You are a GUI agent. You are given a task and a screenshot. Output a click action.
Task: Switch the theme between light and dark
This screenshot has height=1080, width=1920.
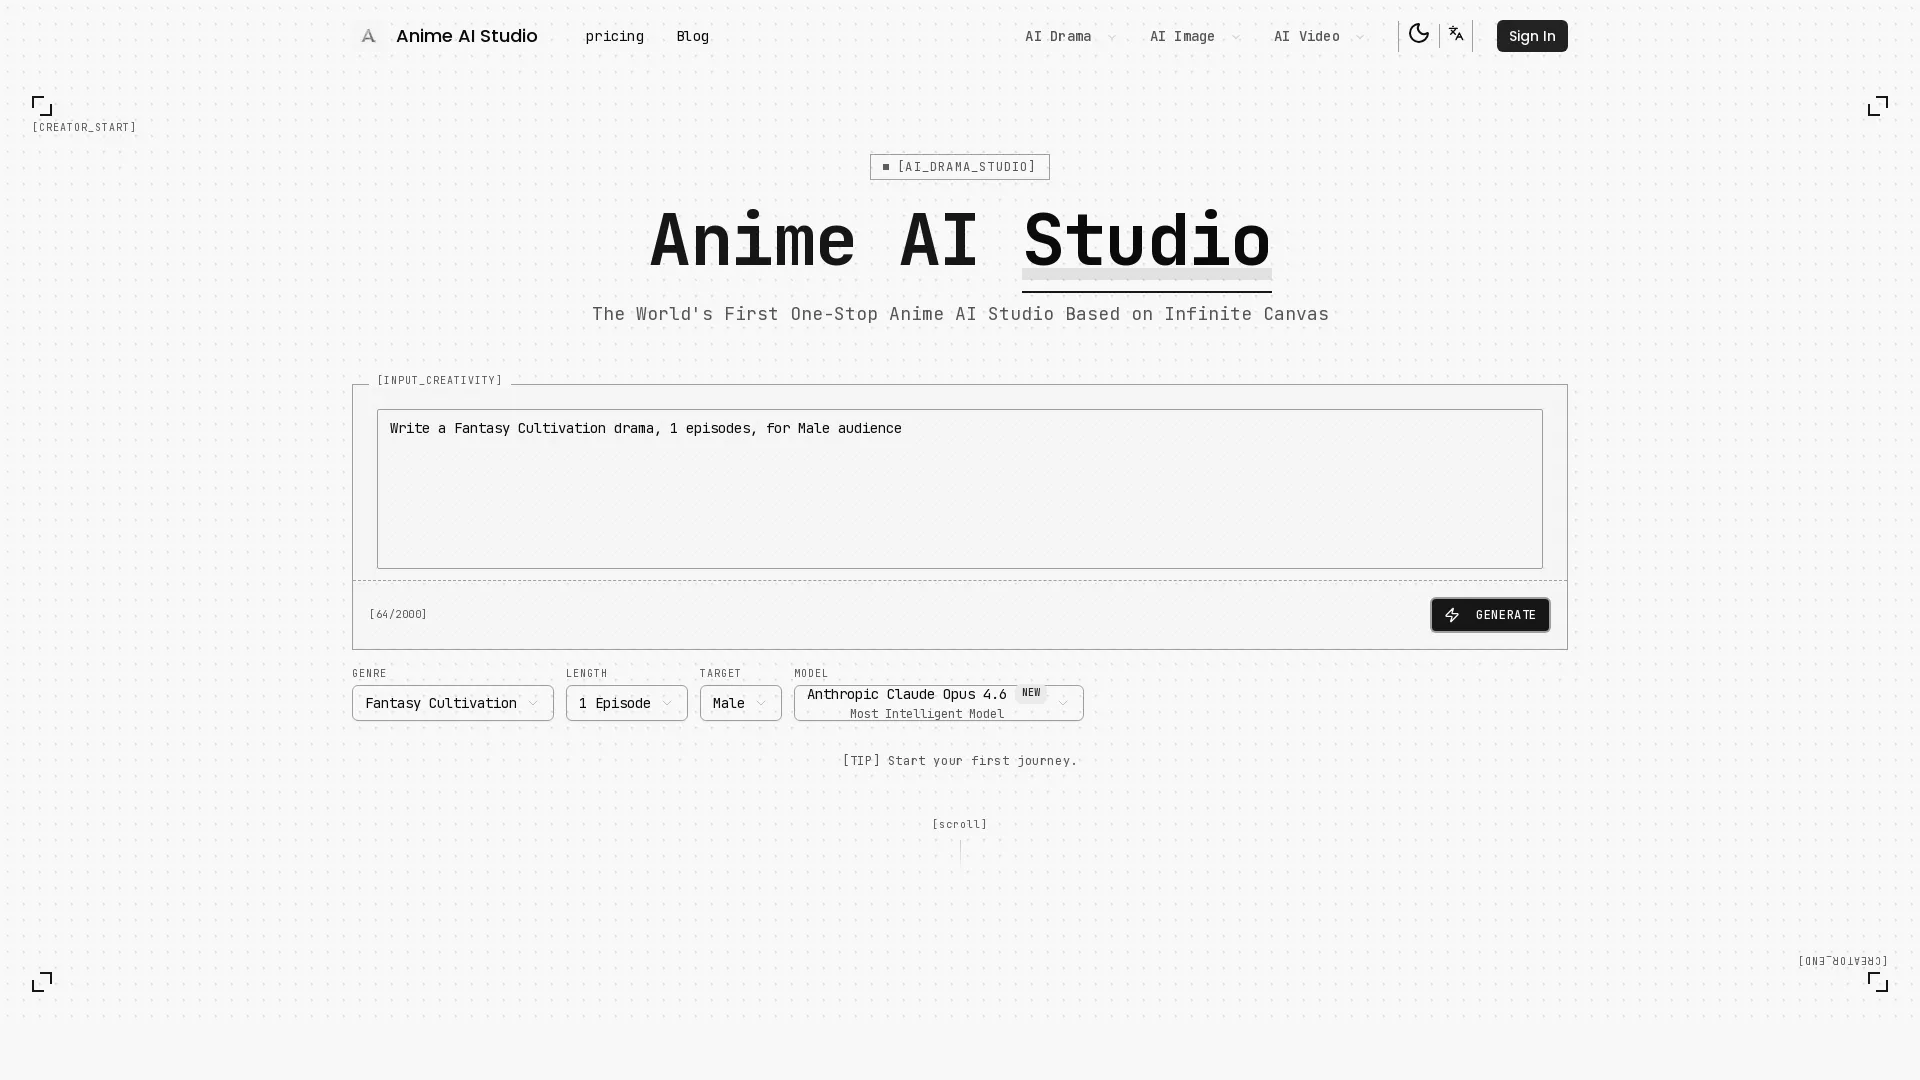[x=1418, y=34]
